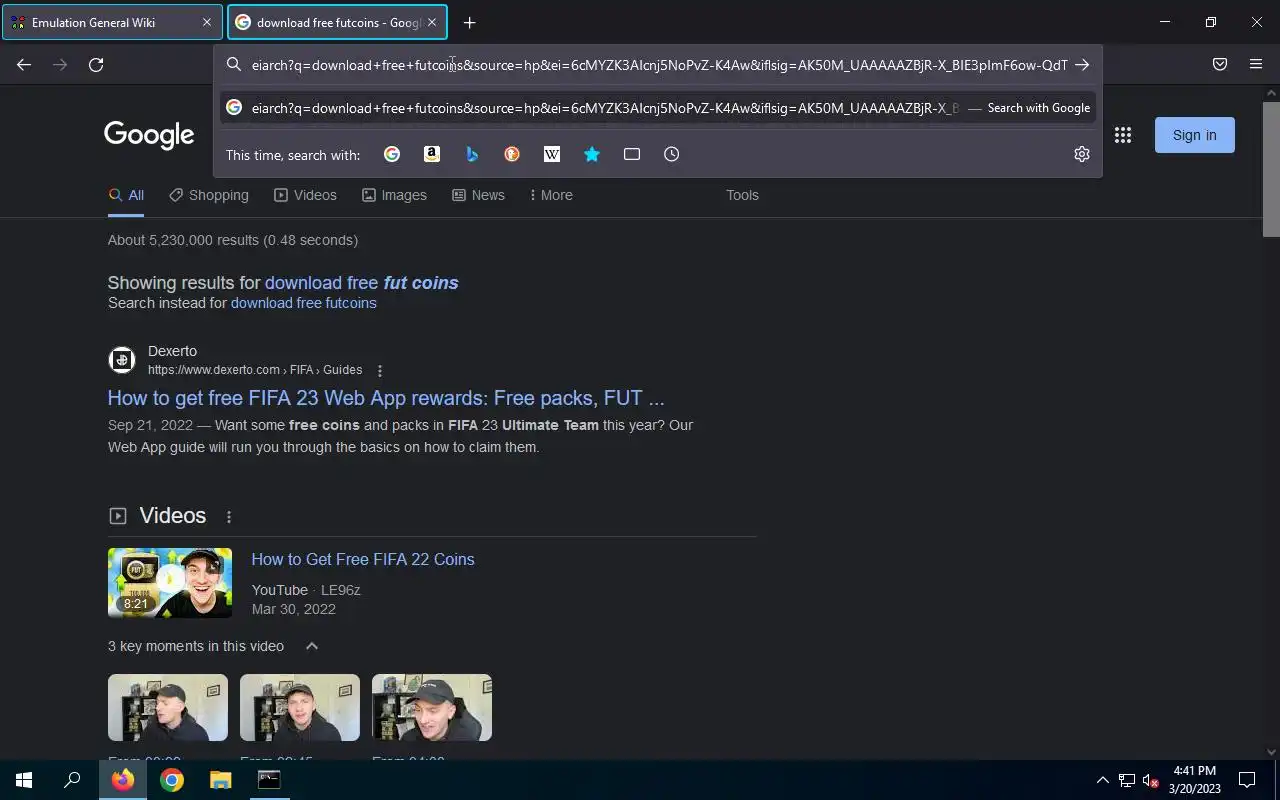Open the network status tray icon

[1127, 780]
